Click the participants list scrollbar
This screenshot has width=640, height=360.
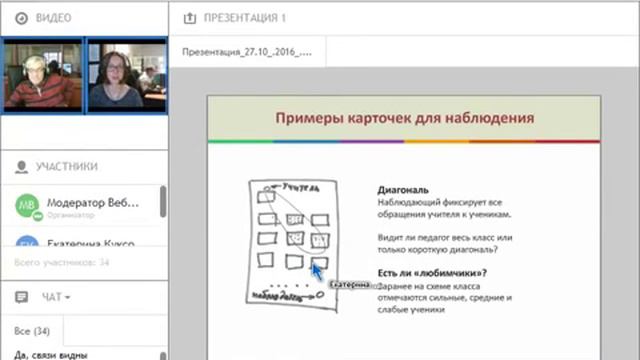(x=163, y=202)
